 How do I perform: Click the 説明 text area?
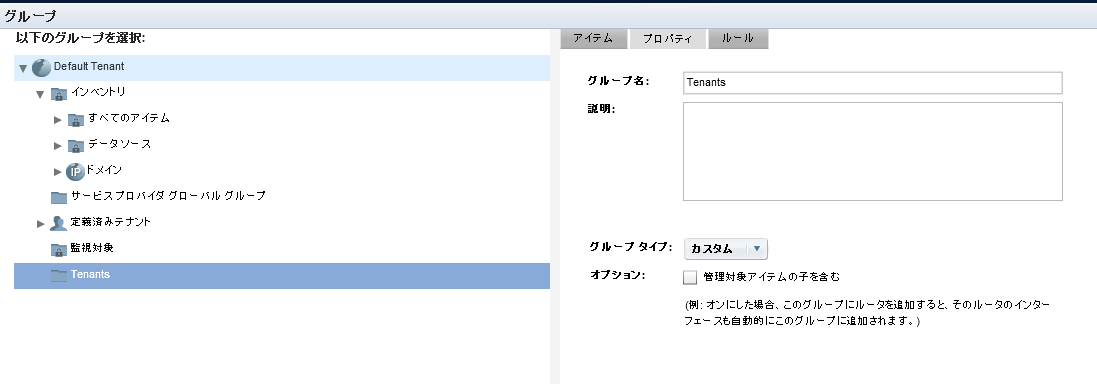872,151
